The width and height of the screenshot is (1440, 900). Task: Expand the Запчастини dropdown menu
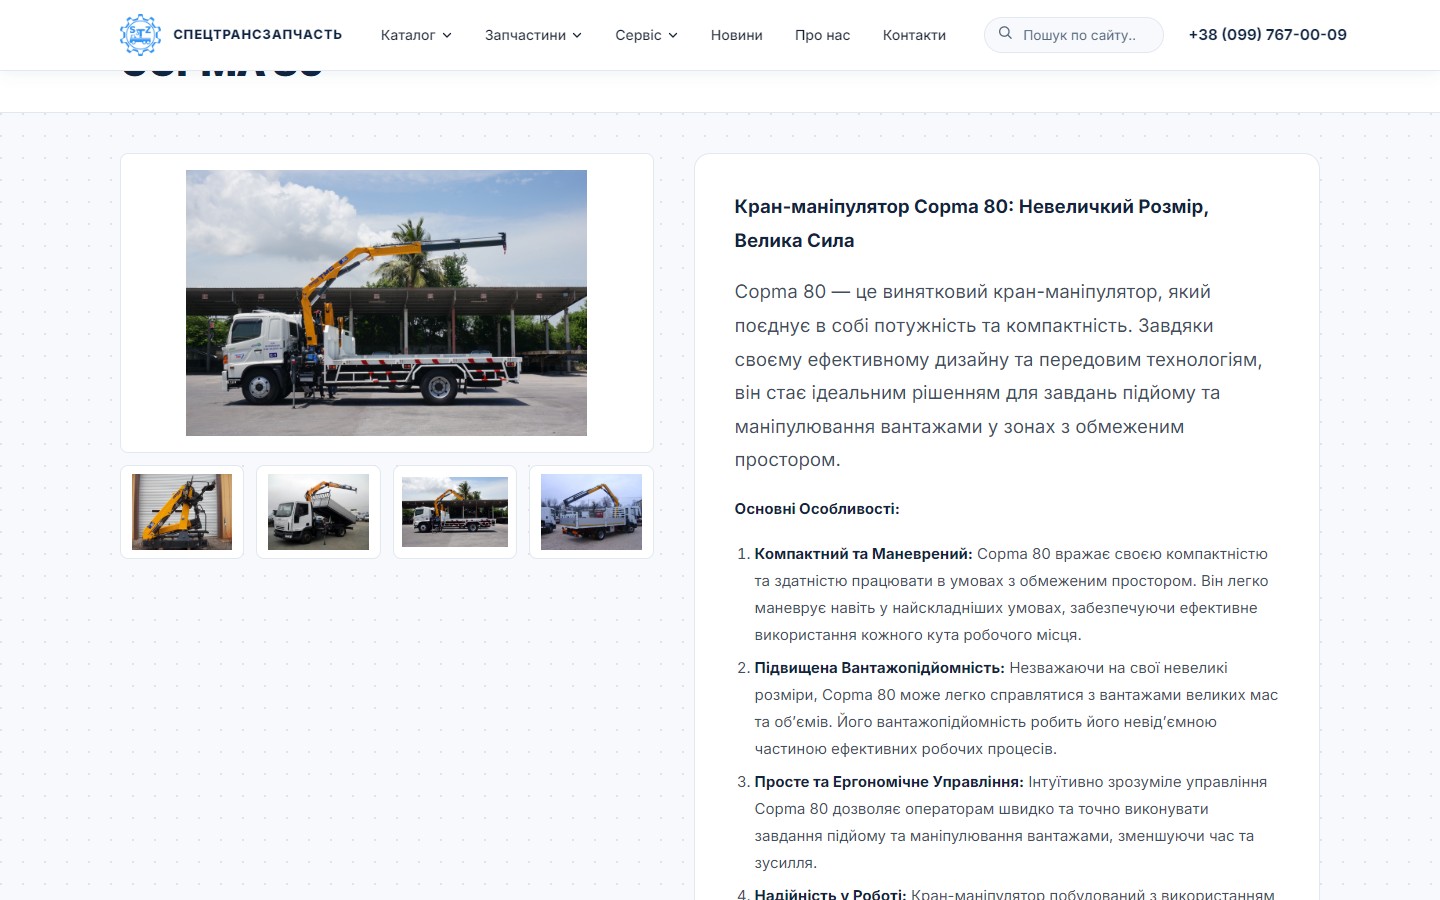tap(533, 35)
